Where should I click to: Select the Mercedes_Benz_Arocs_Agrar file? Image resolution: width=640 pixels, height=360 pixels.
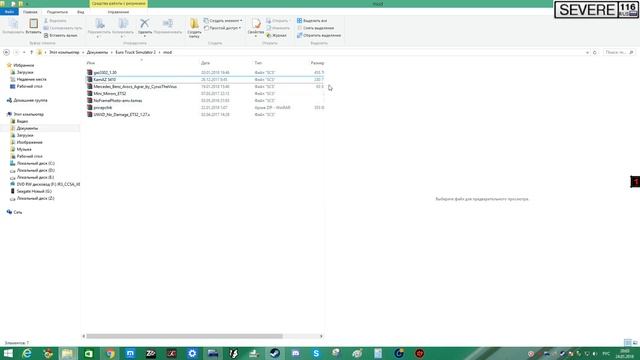205,87
